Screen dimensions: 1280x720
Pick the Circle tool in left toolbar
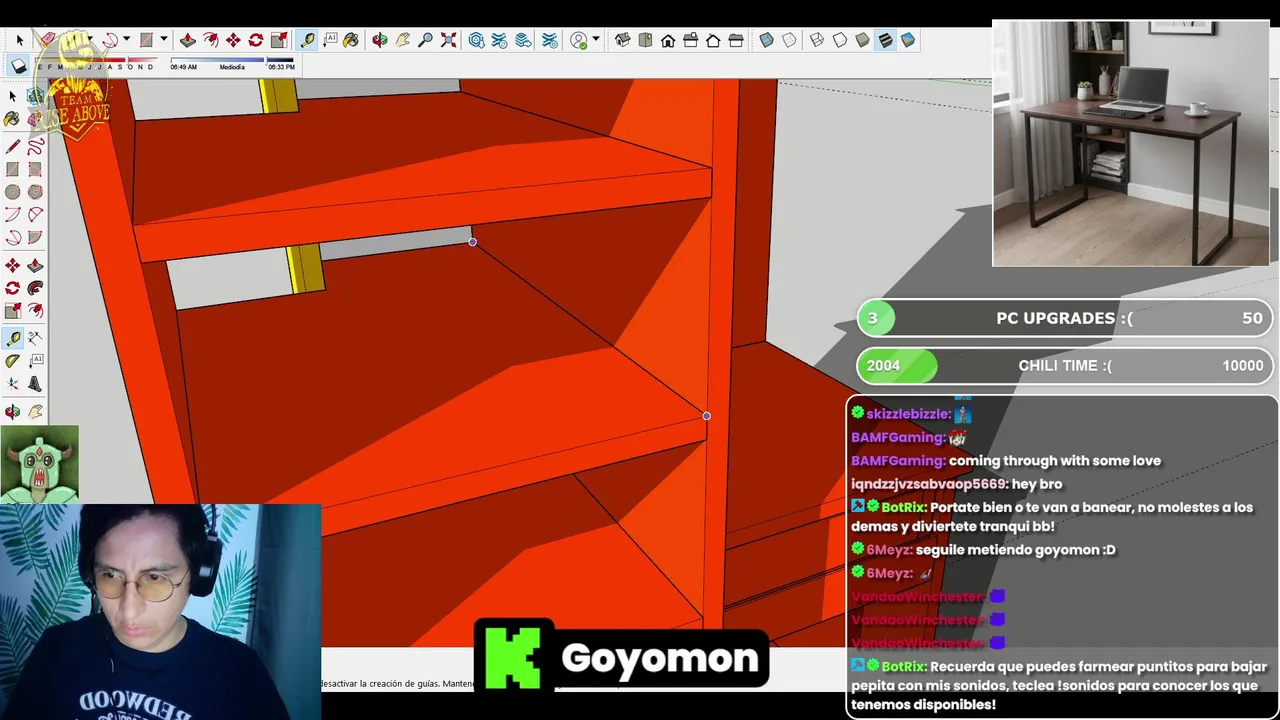[x=12, y=191]
